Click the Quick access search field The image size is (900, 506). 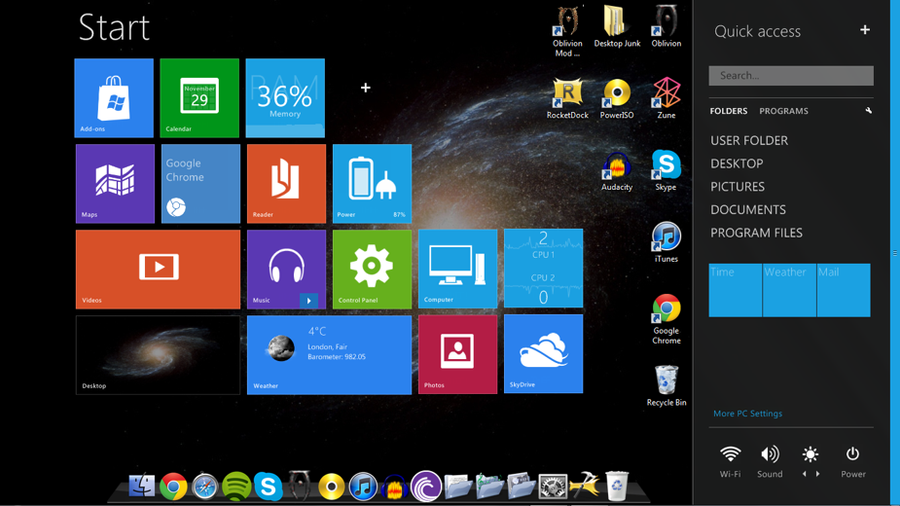click(790, 75)
